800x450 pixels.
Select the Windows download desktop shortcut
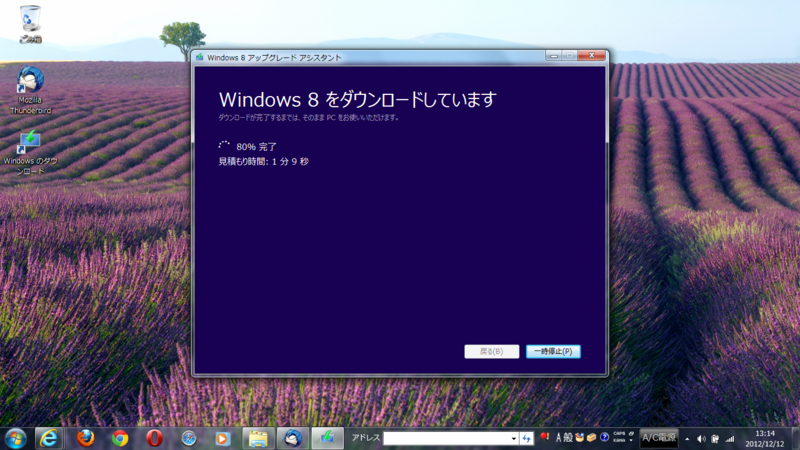tap(30, 152)
